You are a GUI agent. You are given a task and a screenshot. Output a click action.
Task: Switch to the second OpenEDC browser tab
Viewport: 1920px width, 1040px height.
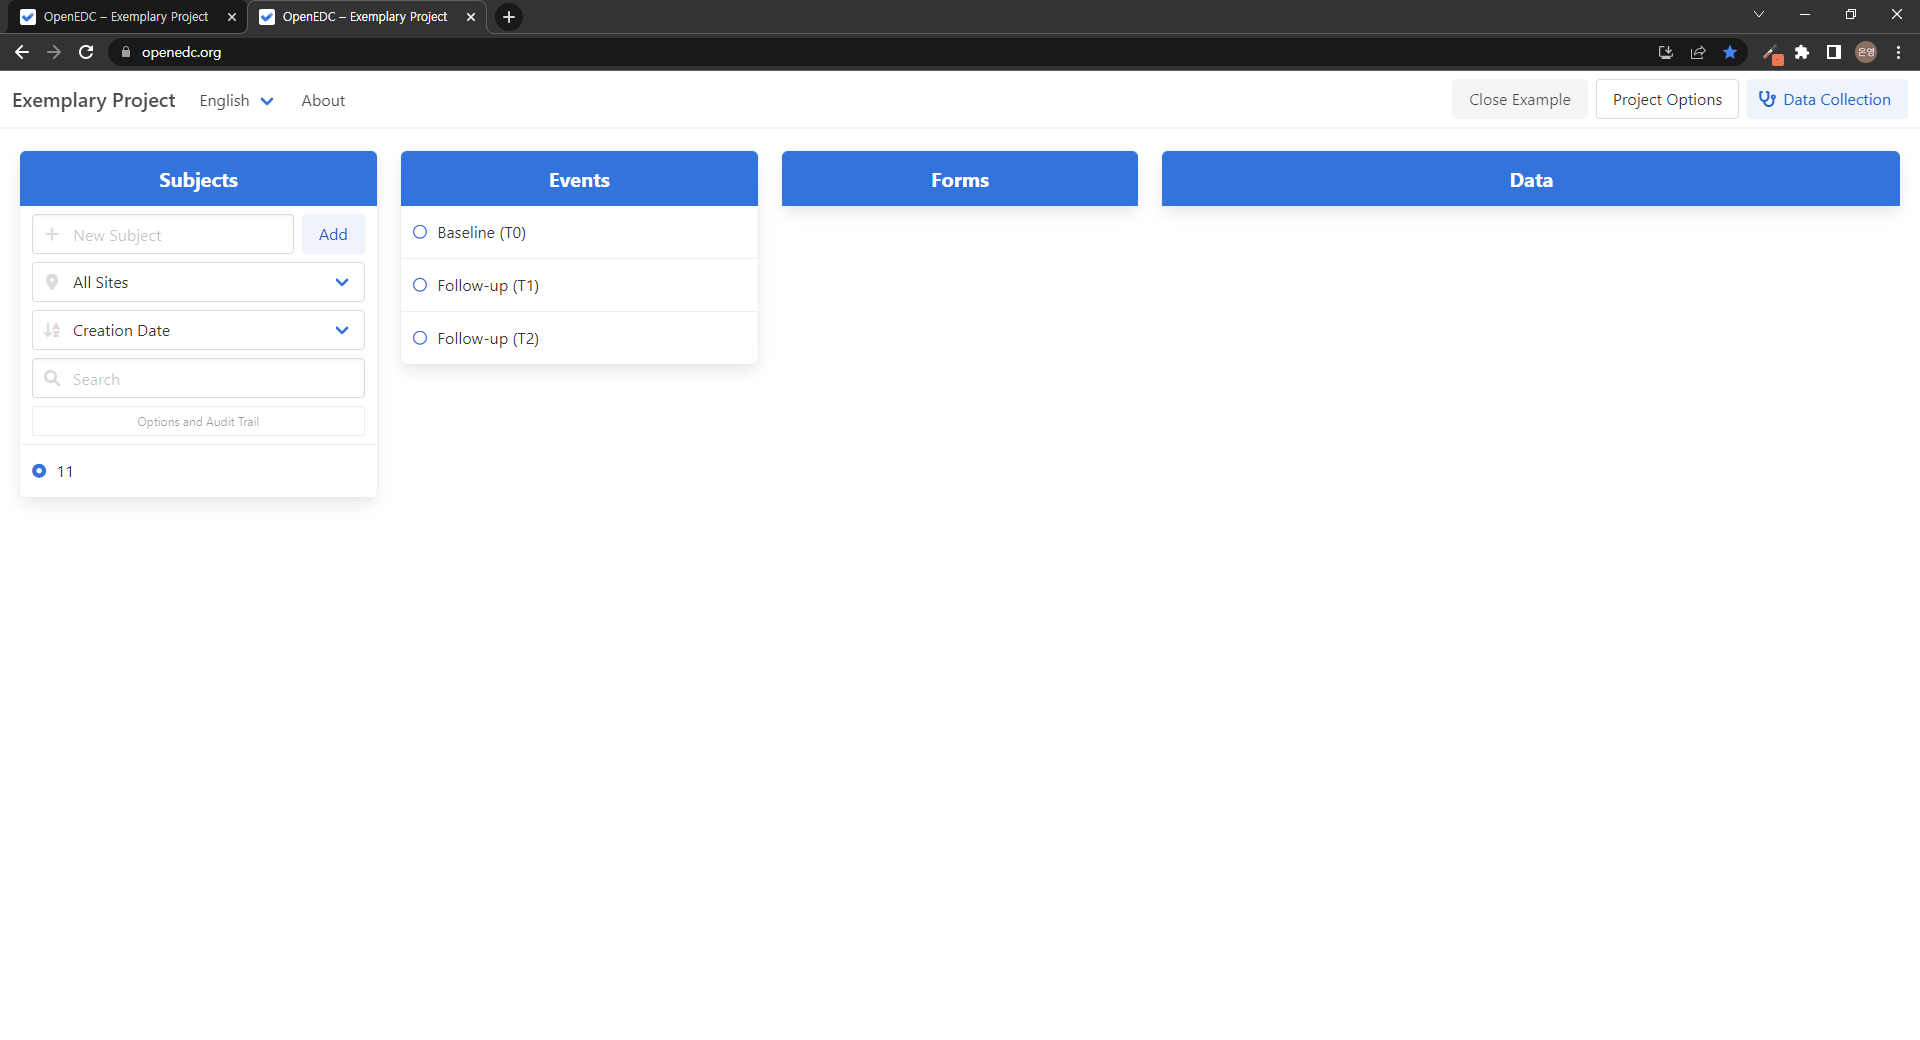[x=365, y=17]
